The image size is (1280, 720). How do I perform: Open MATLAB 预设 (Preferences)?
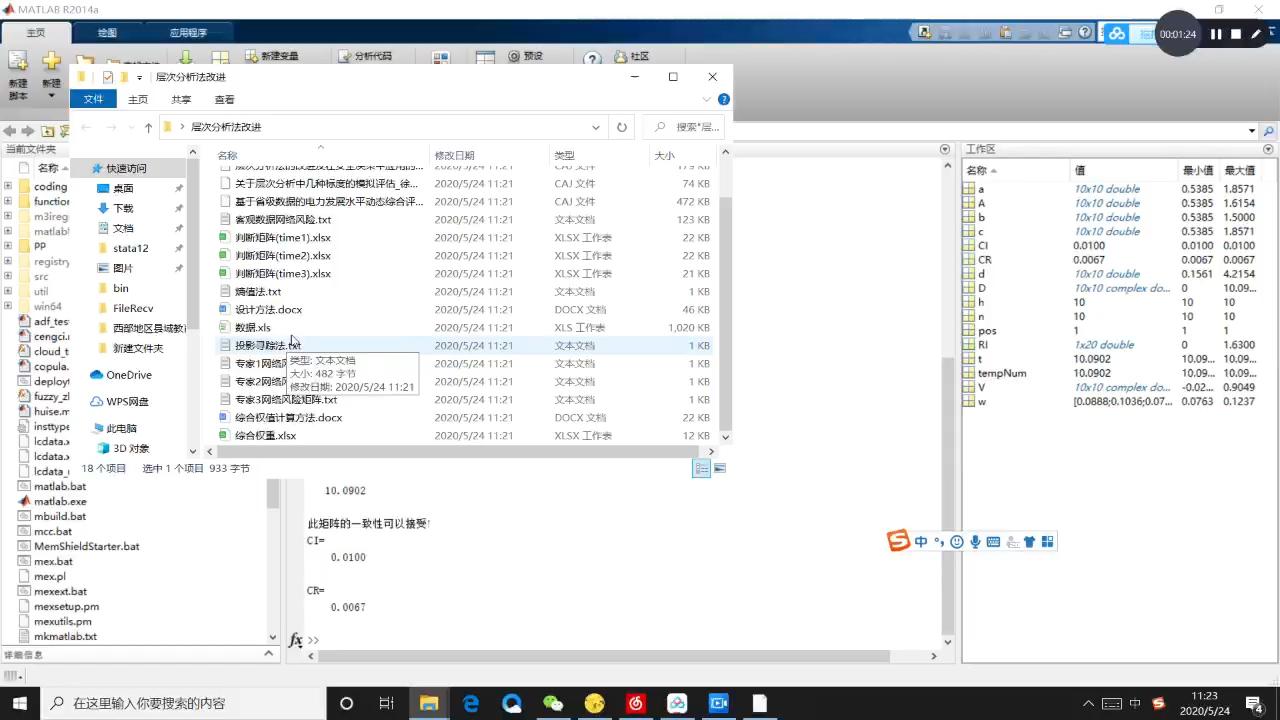[x=525, y=56]
